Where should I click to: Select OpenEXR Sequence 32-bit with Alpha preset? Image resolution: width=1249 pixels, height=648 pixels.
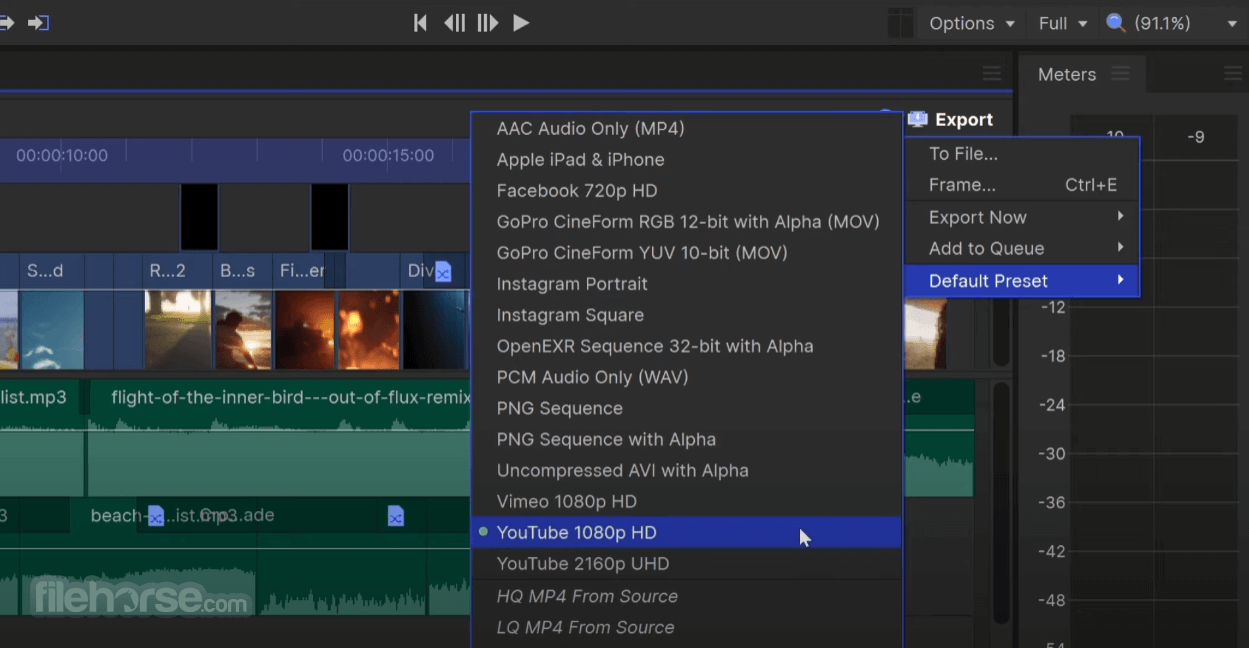coord(686,346)
